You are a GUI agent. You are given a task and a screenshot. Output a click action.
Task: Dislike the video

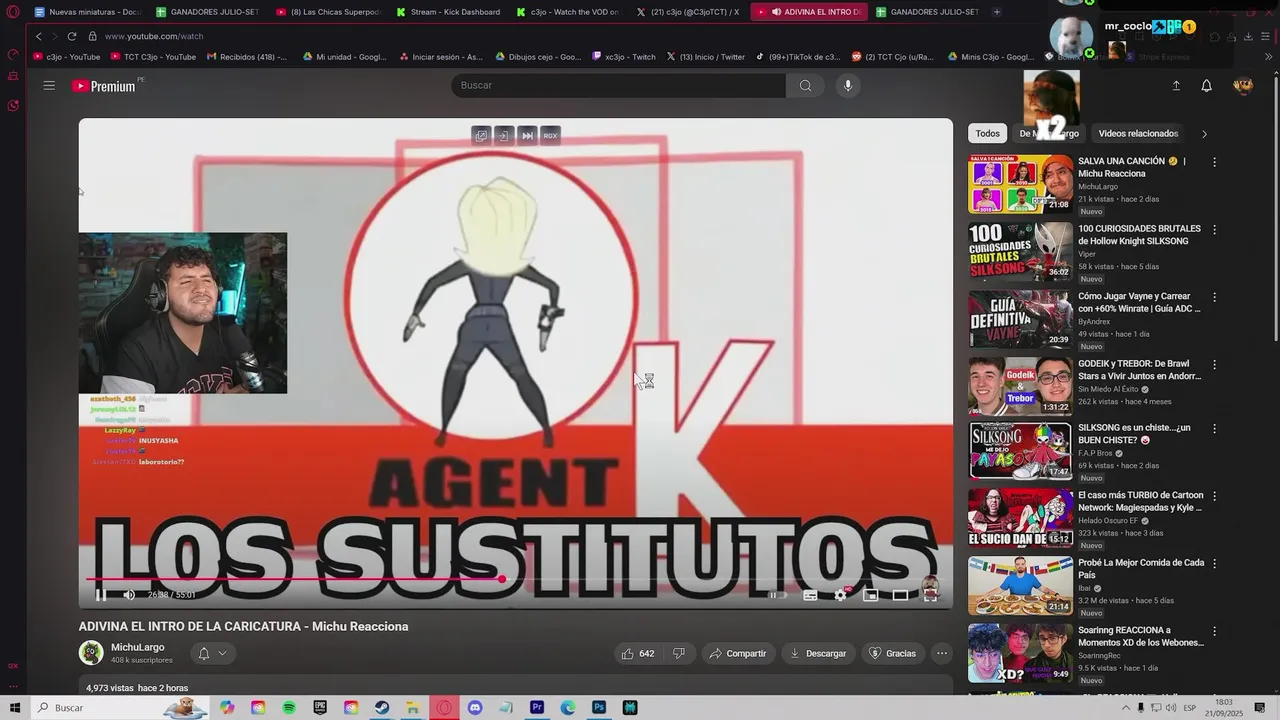coord(679,654)
